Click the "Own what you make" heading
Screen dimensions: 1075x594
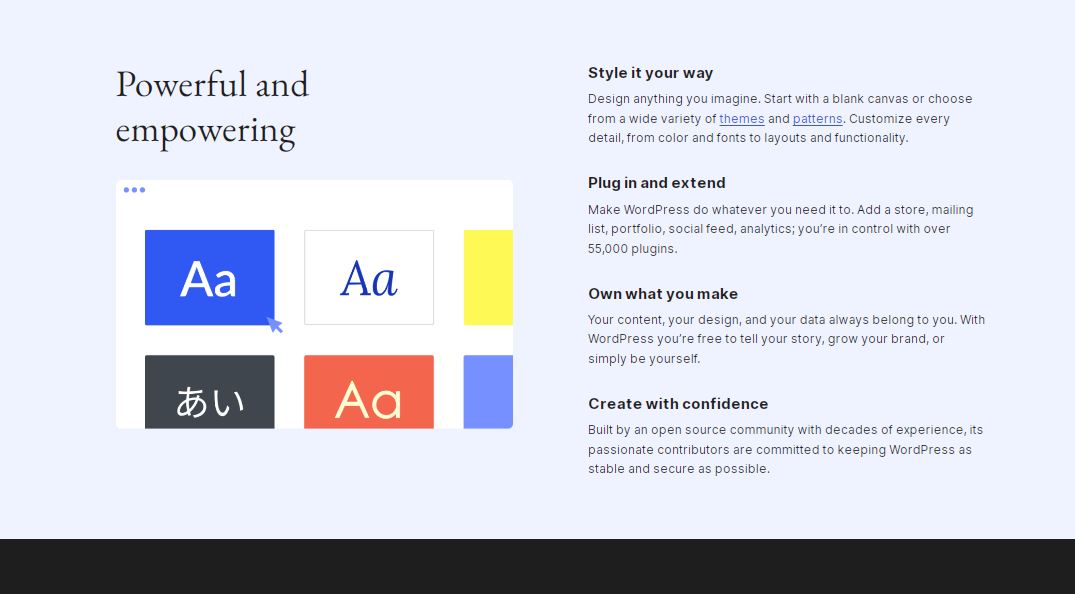(x=662, y=294)
